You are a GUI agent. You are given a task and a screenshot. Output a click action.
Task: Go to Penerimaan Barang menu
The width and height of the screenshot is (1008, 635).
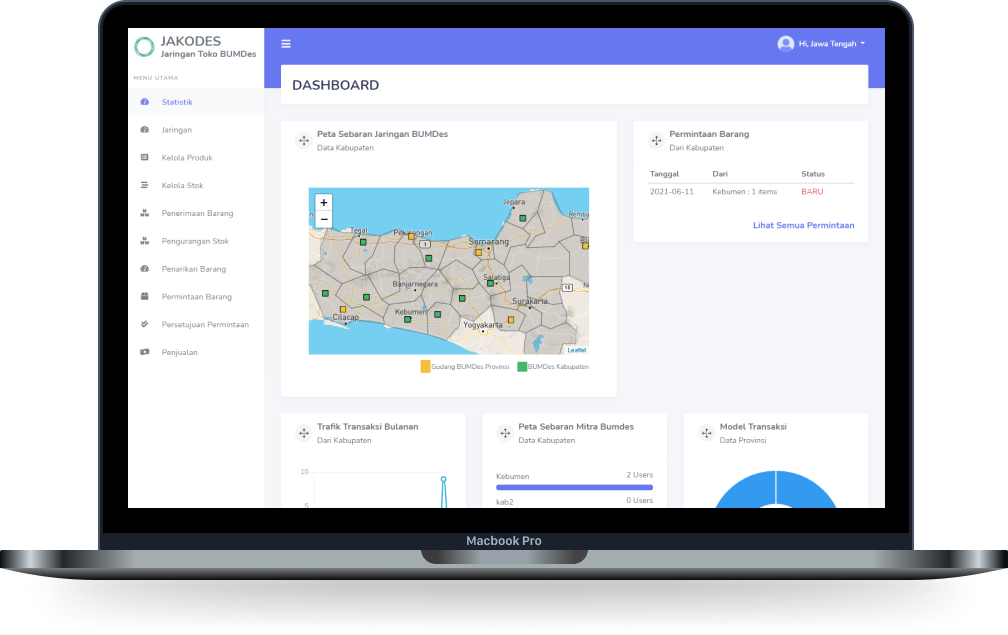tap(196, 213)
